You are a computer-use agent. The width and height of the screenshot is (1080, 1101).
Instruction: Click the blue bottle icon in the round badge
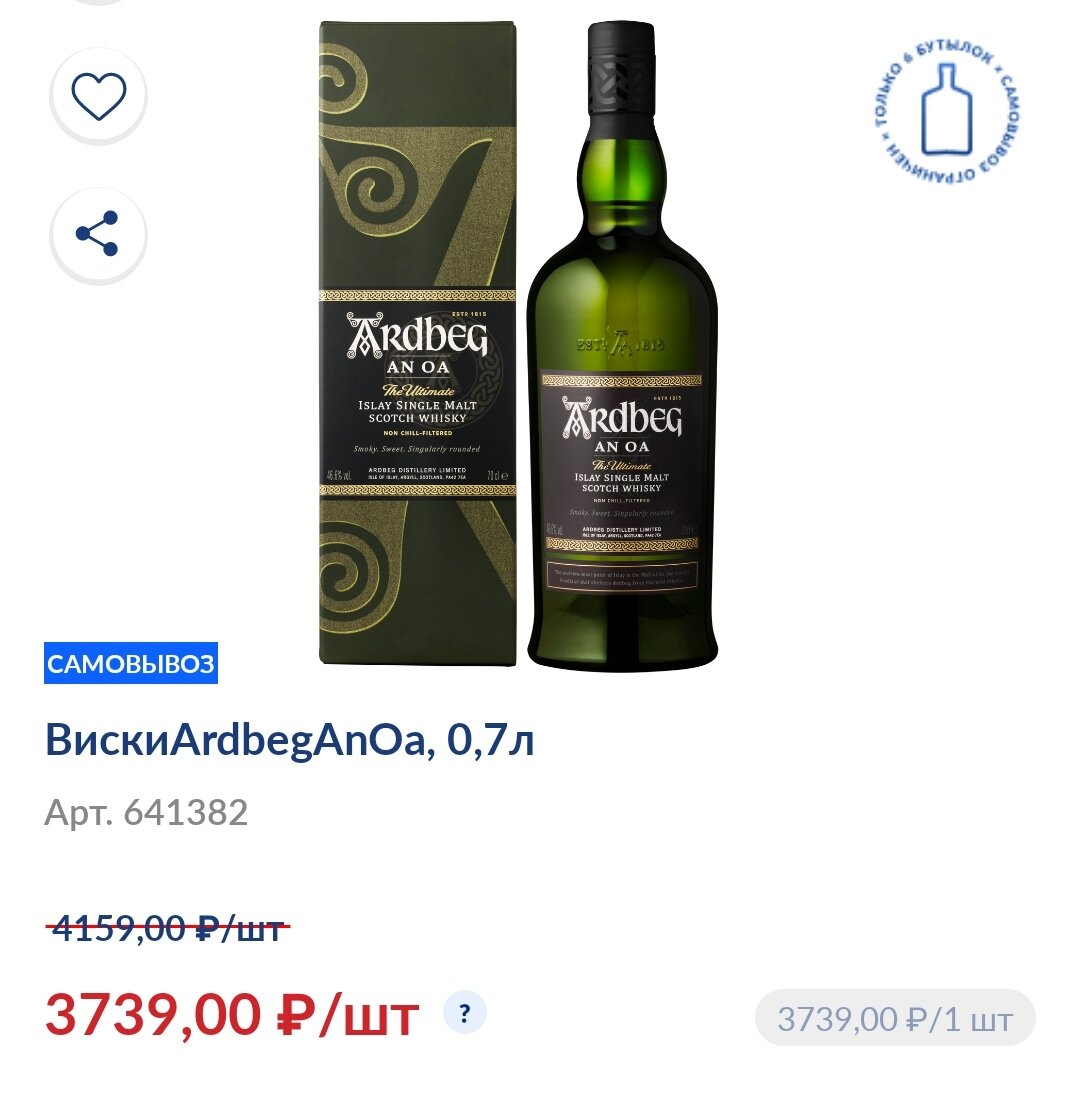pos(947,110)
